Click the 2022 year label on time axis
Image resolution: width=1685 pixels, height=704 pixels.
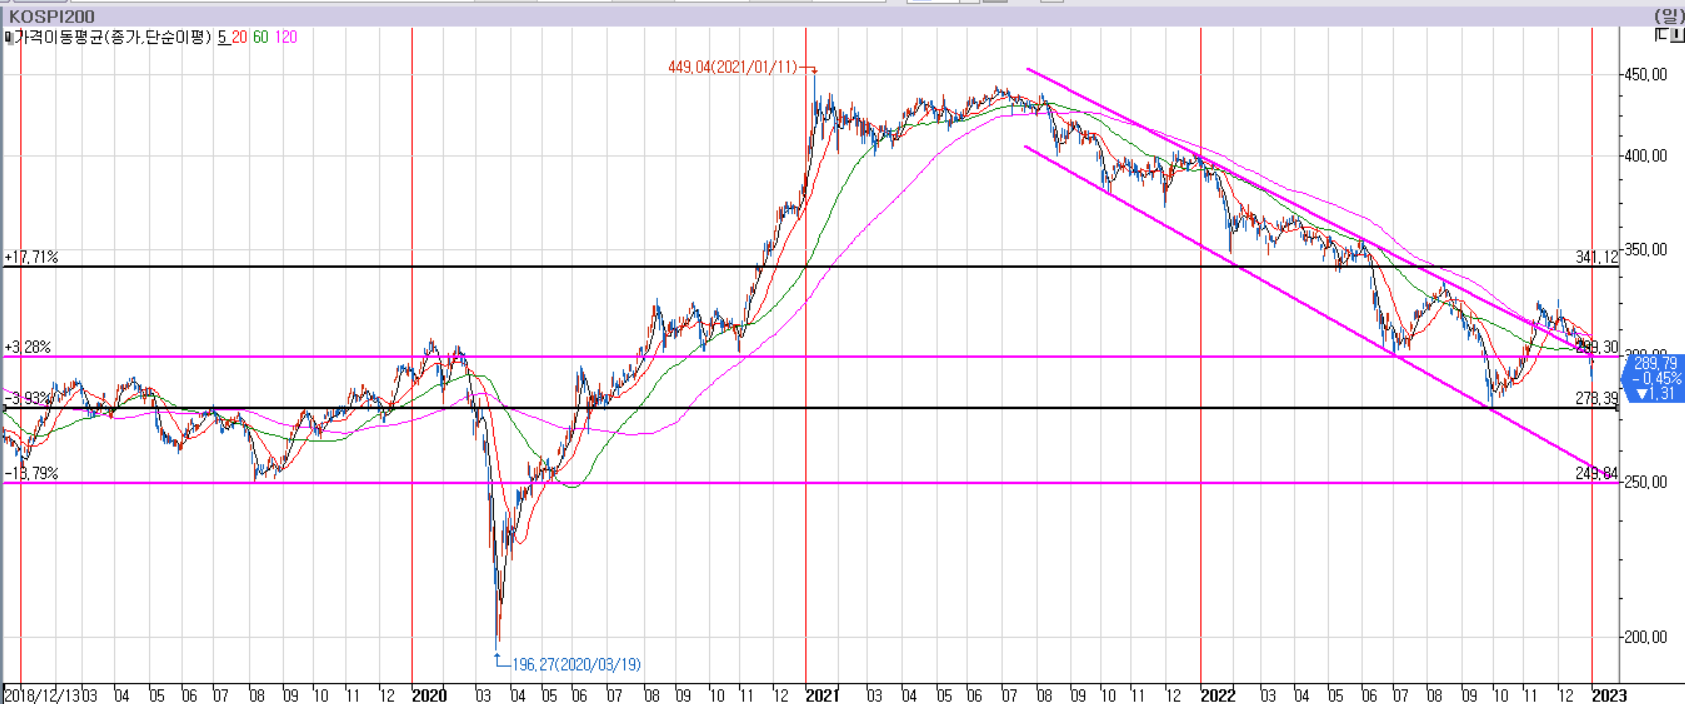coord(1218,695)
